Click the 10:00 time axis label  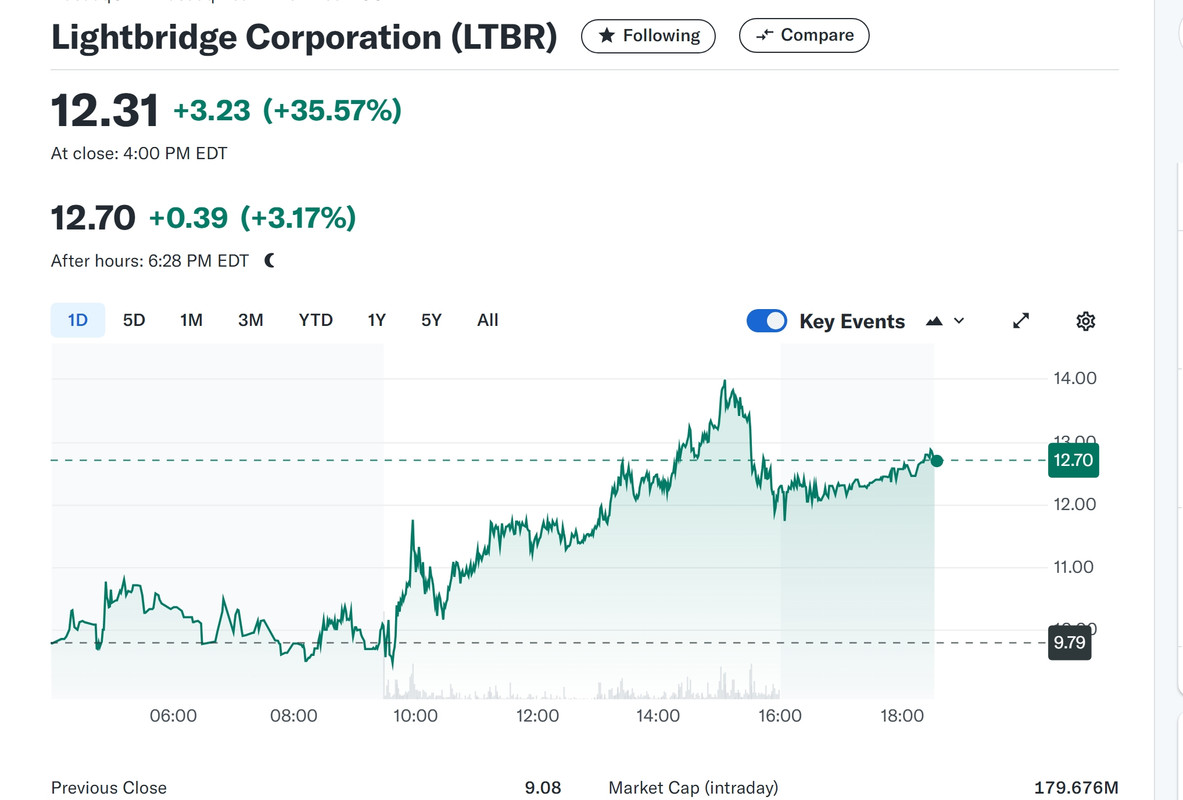415,715
